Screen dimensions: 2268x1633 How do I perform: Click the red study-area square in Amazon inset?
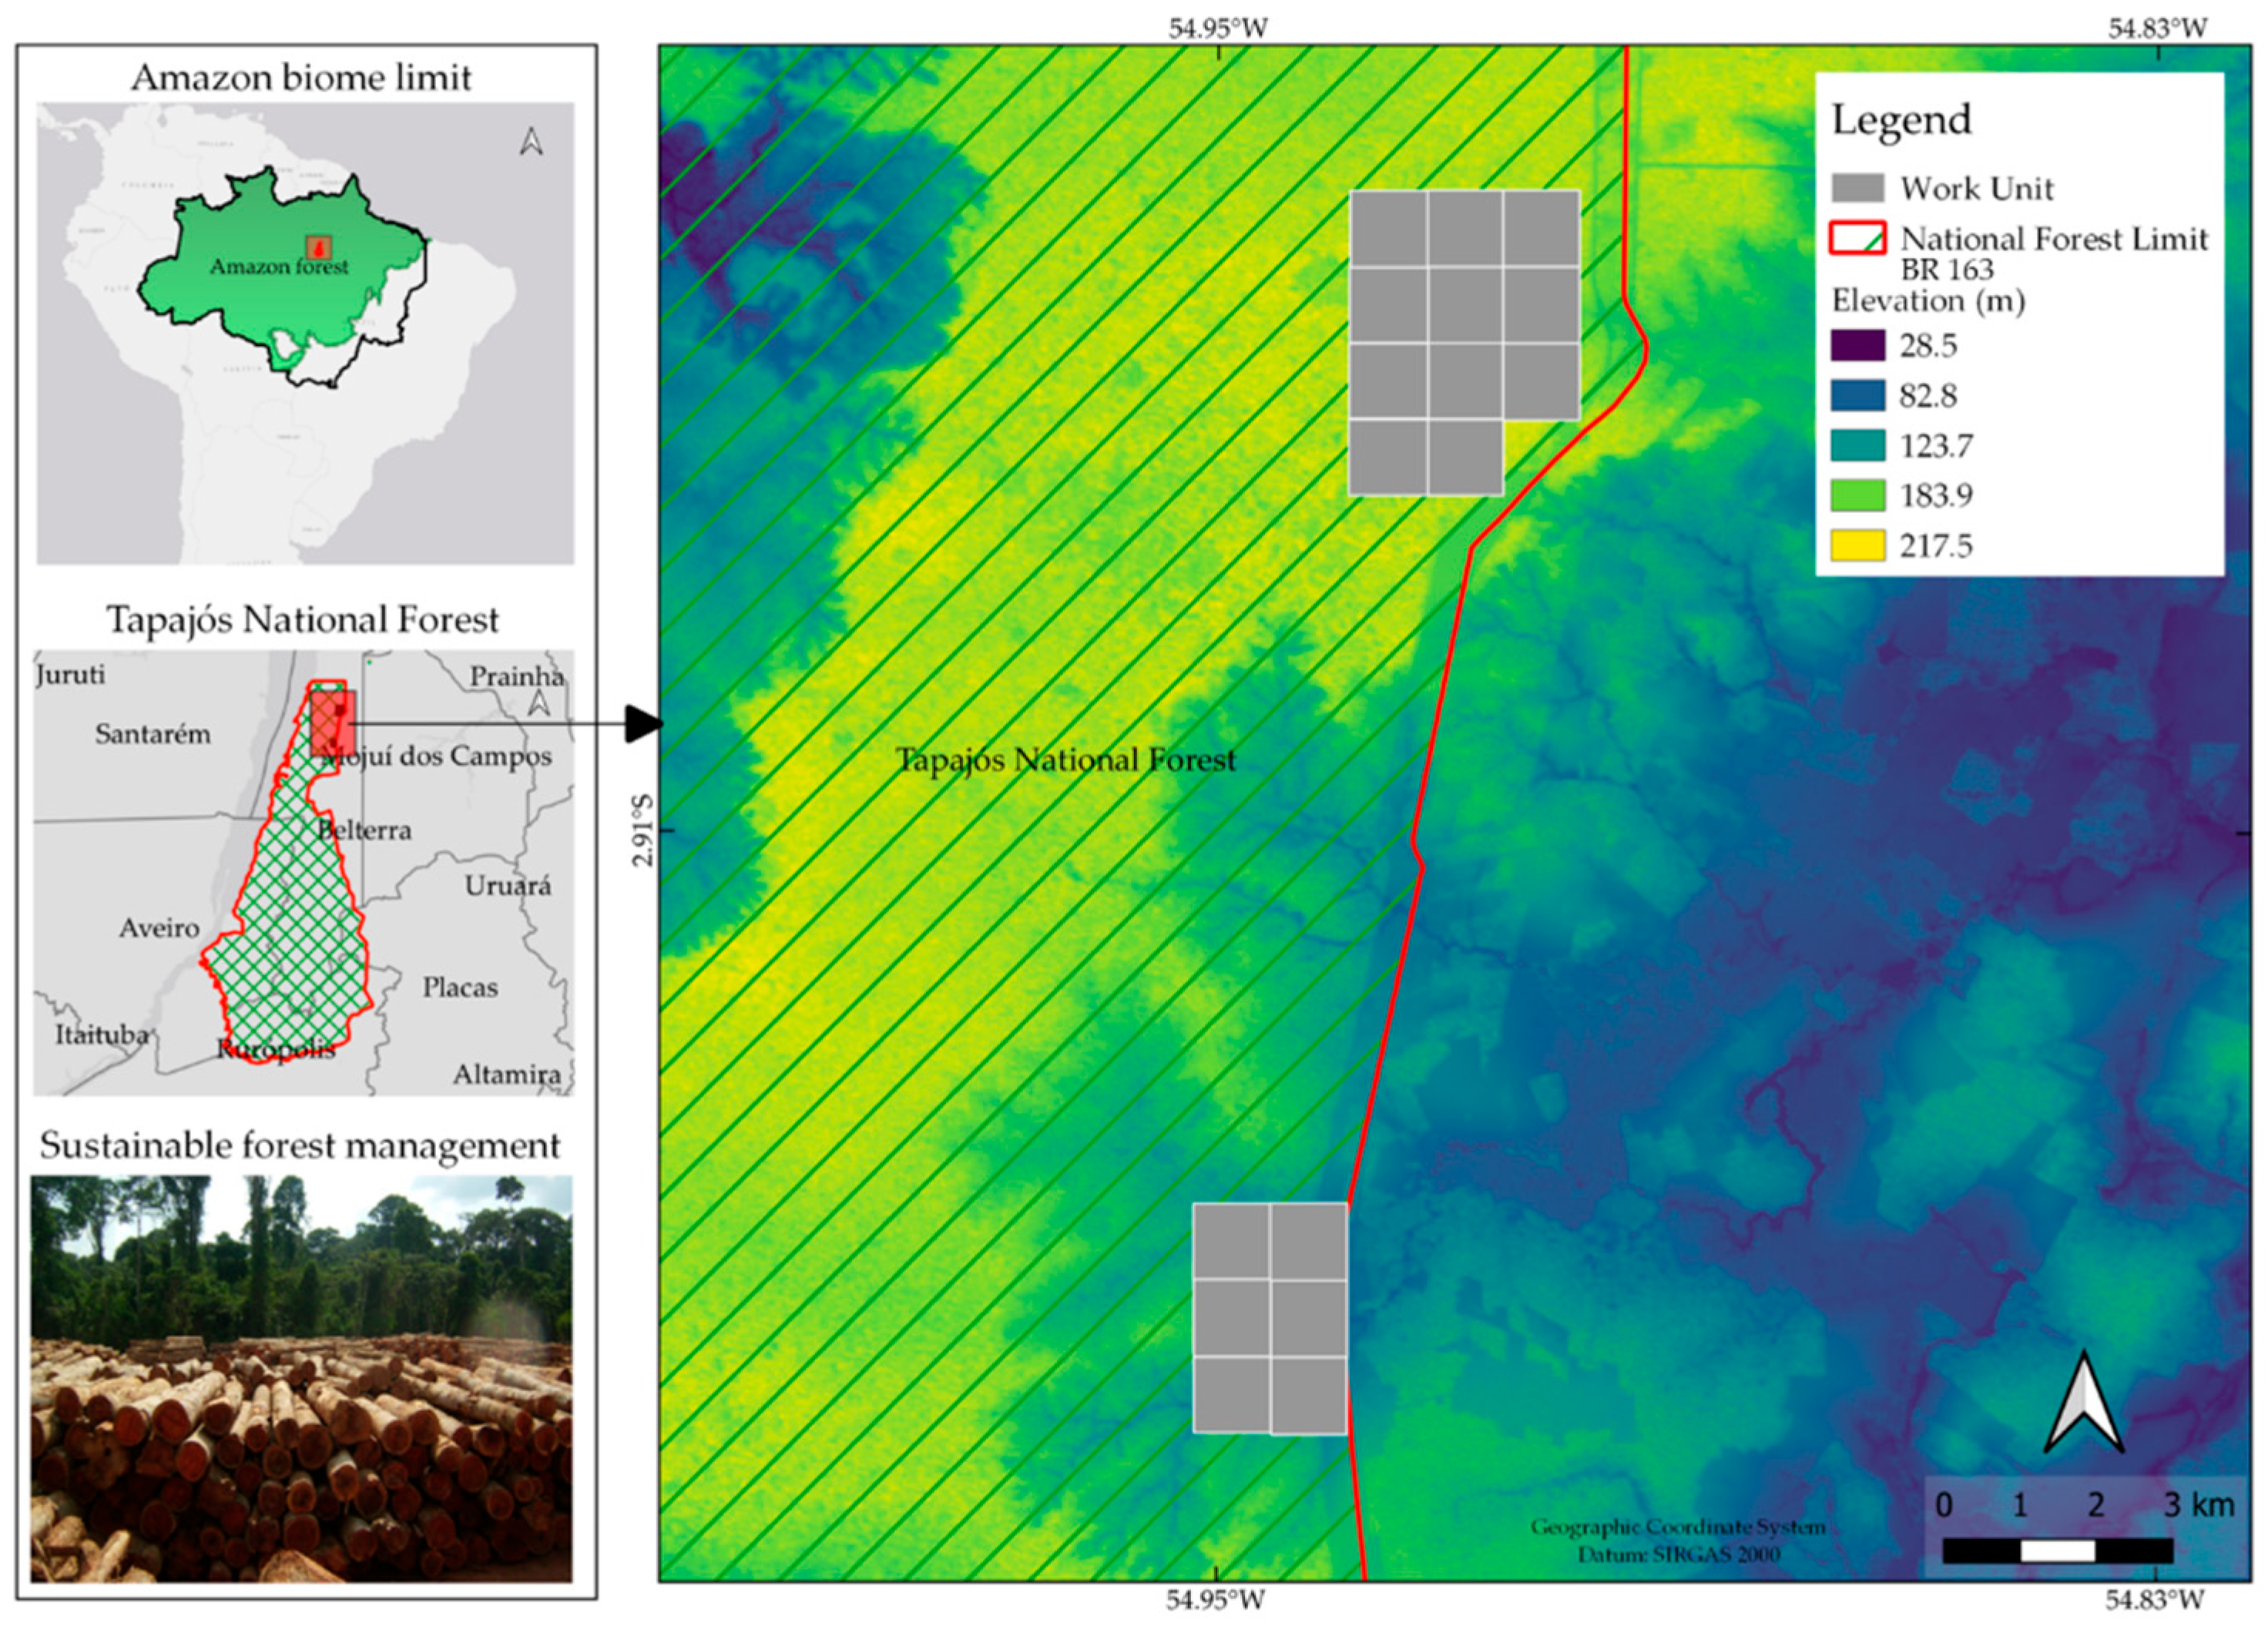pyautogui.click(x=319, y=247)
